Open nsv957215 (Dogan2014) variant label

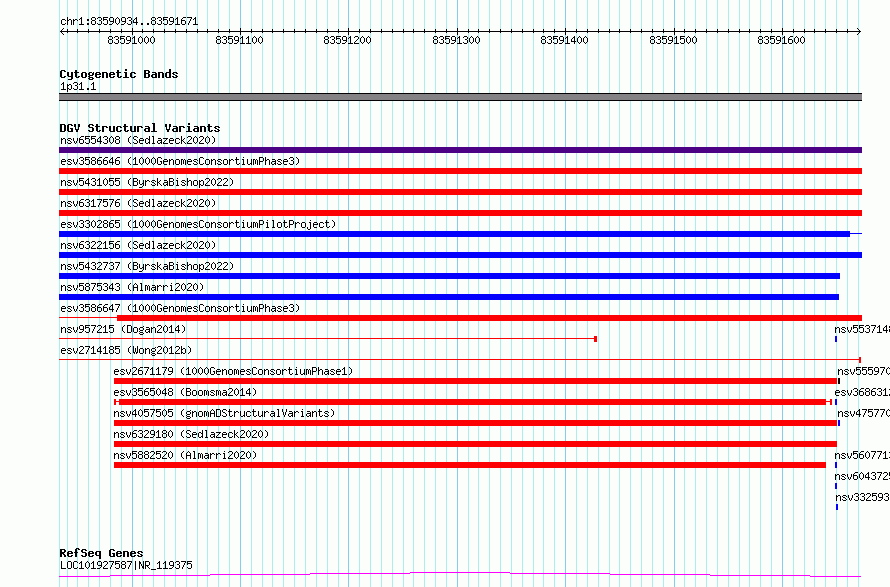123,329
